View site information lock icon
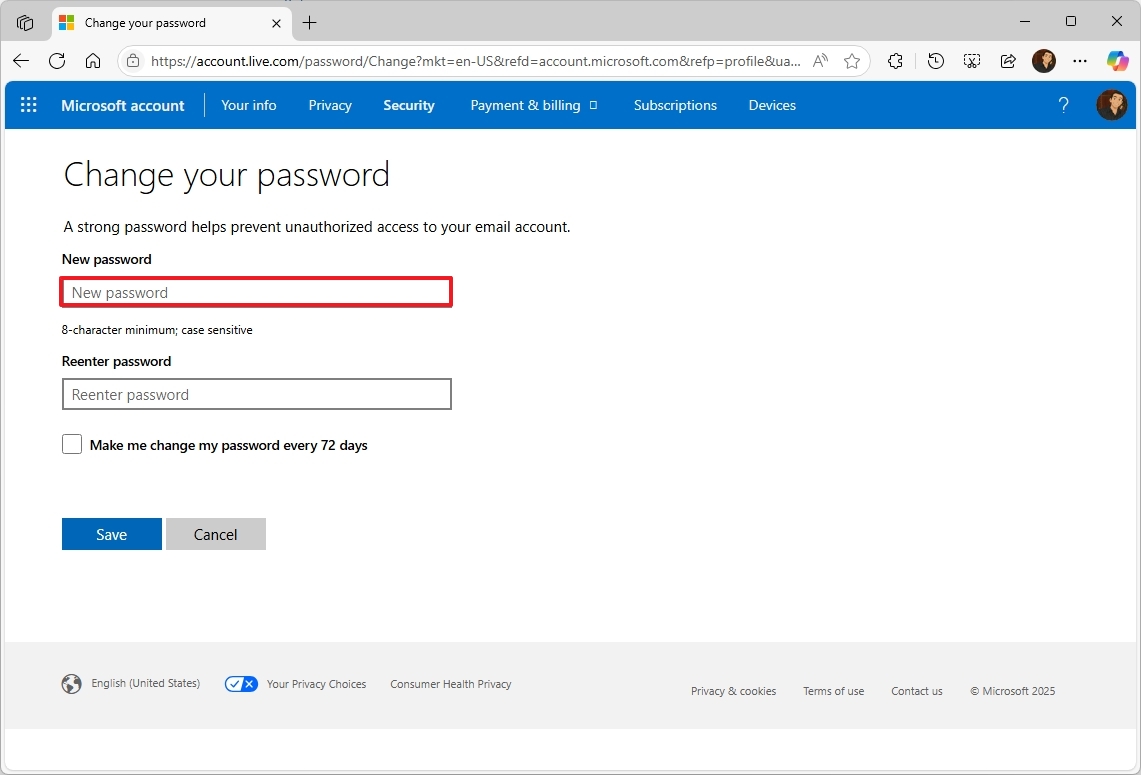 pyautogui.click(x=133, y=61)
